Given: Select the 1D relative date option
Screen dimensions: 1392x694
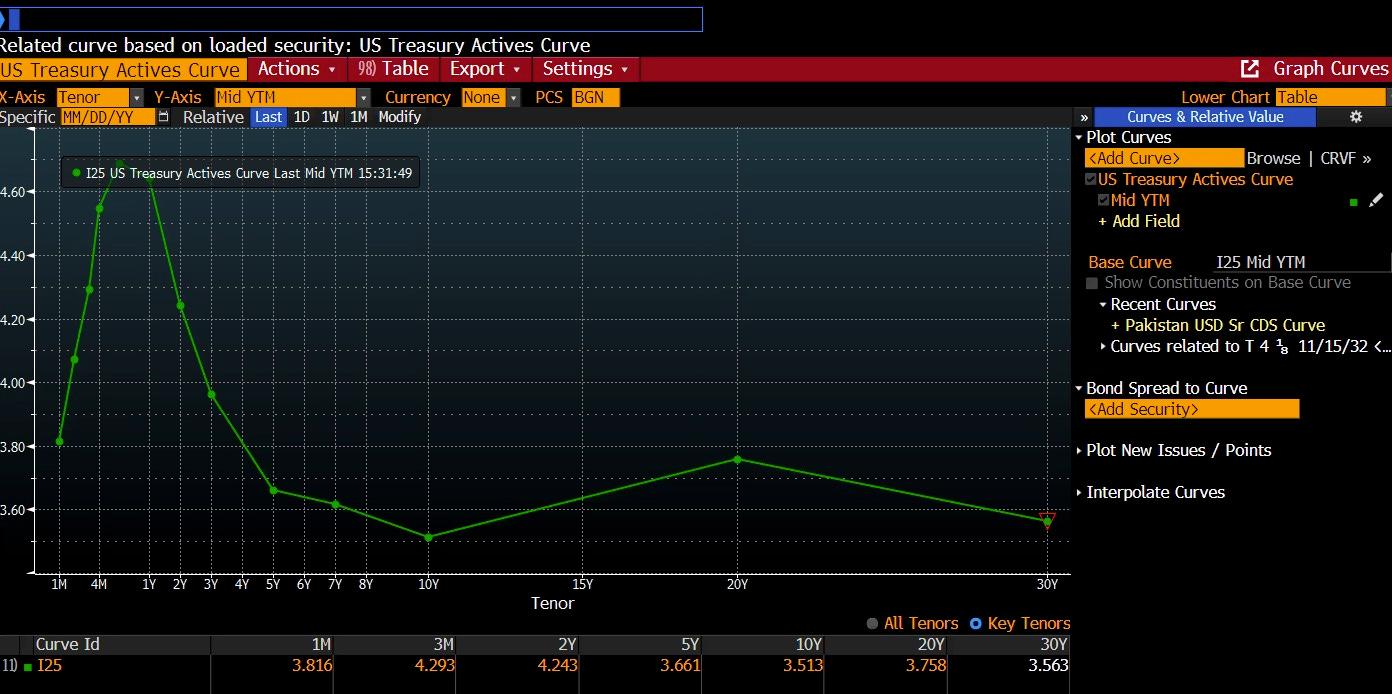Looking at the screenshot, I should click(x=301, y=117).
